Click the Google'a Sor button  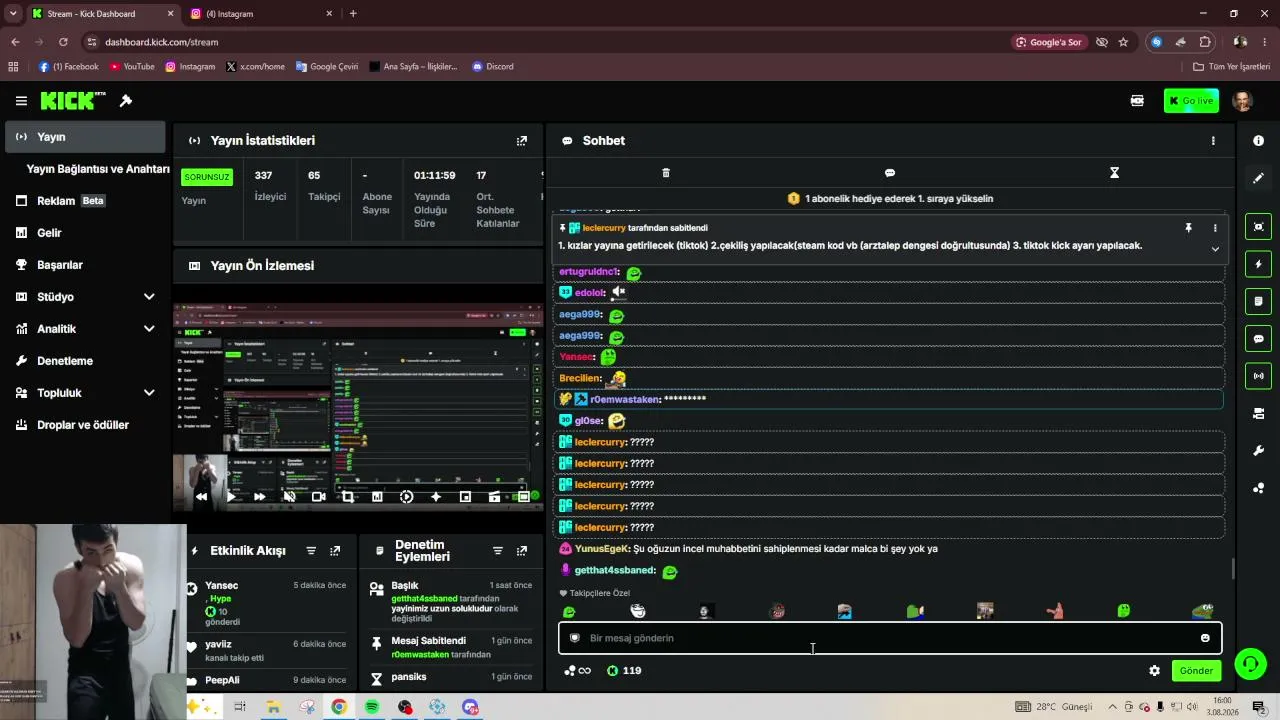coord(1049,42)
